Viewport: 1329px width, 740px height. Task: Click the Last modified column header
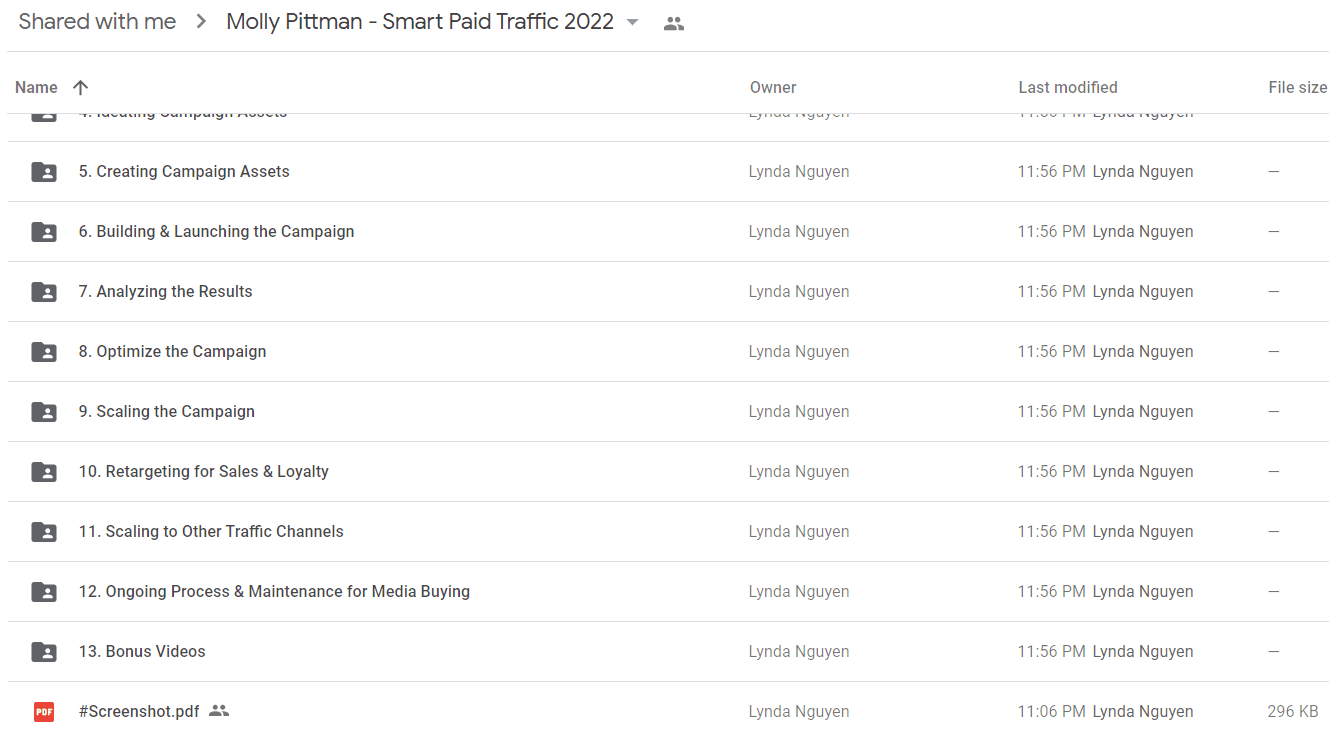pos(1068,87)
